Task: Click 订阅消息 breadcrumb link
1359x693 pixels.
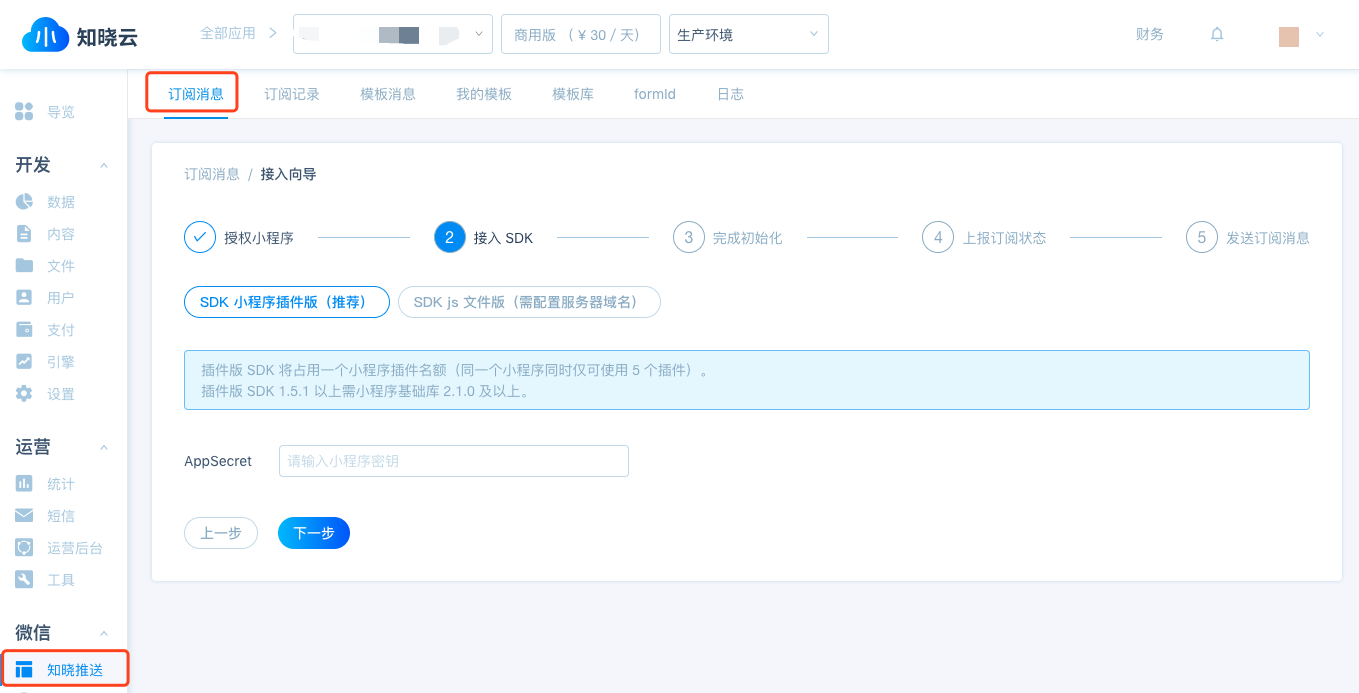Action: (x=212, y=174)
